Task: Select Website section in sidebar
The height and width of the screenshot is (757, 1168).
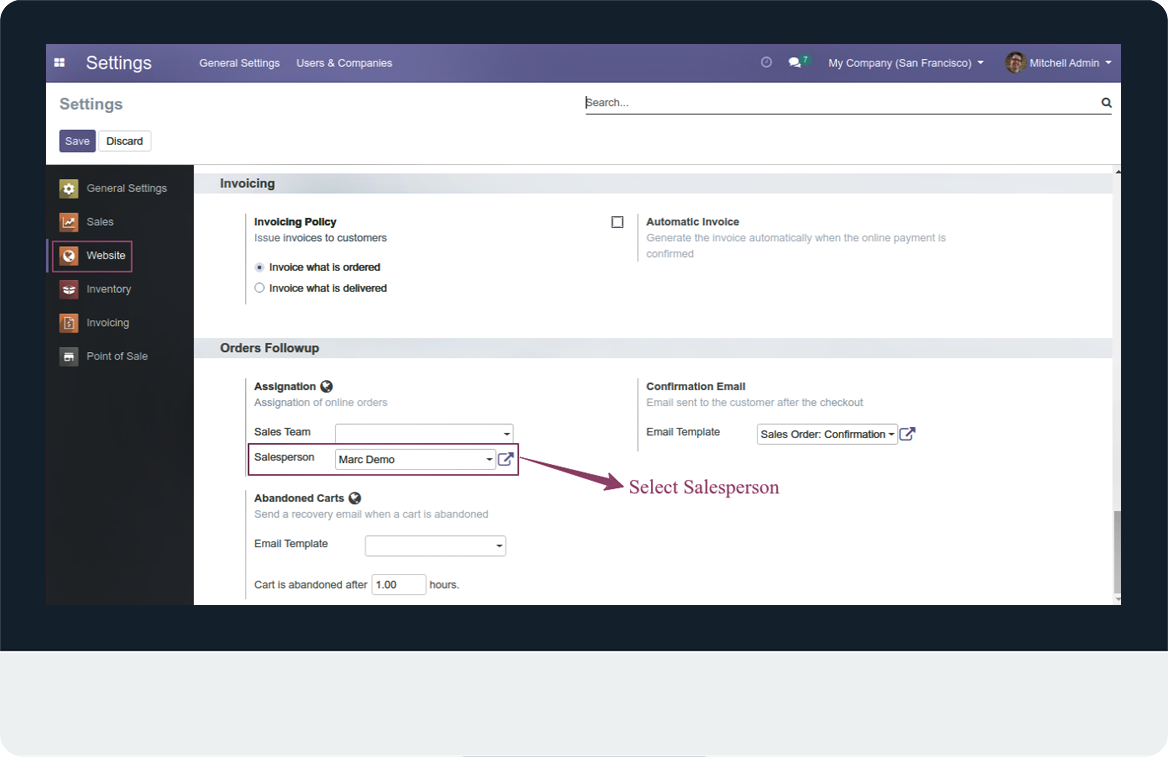Action: [x=120, y=256]
